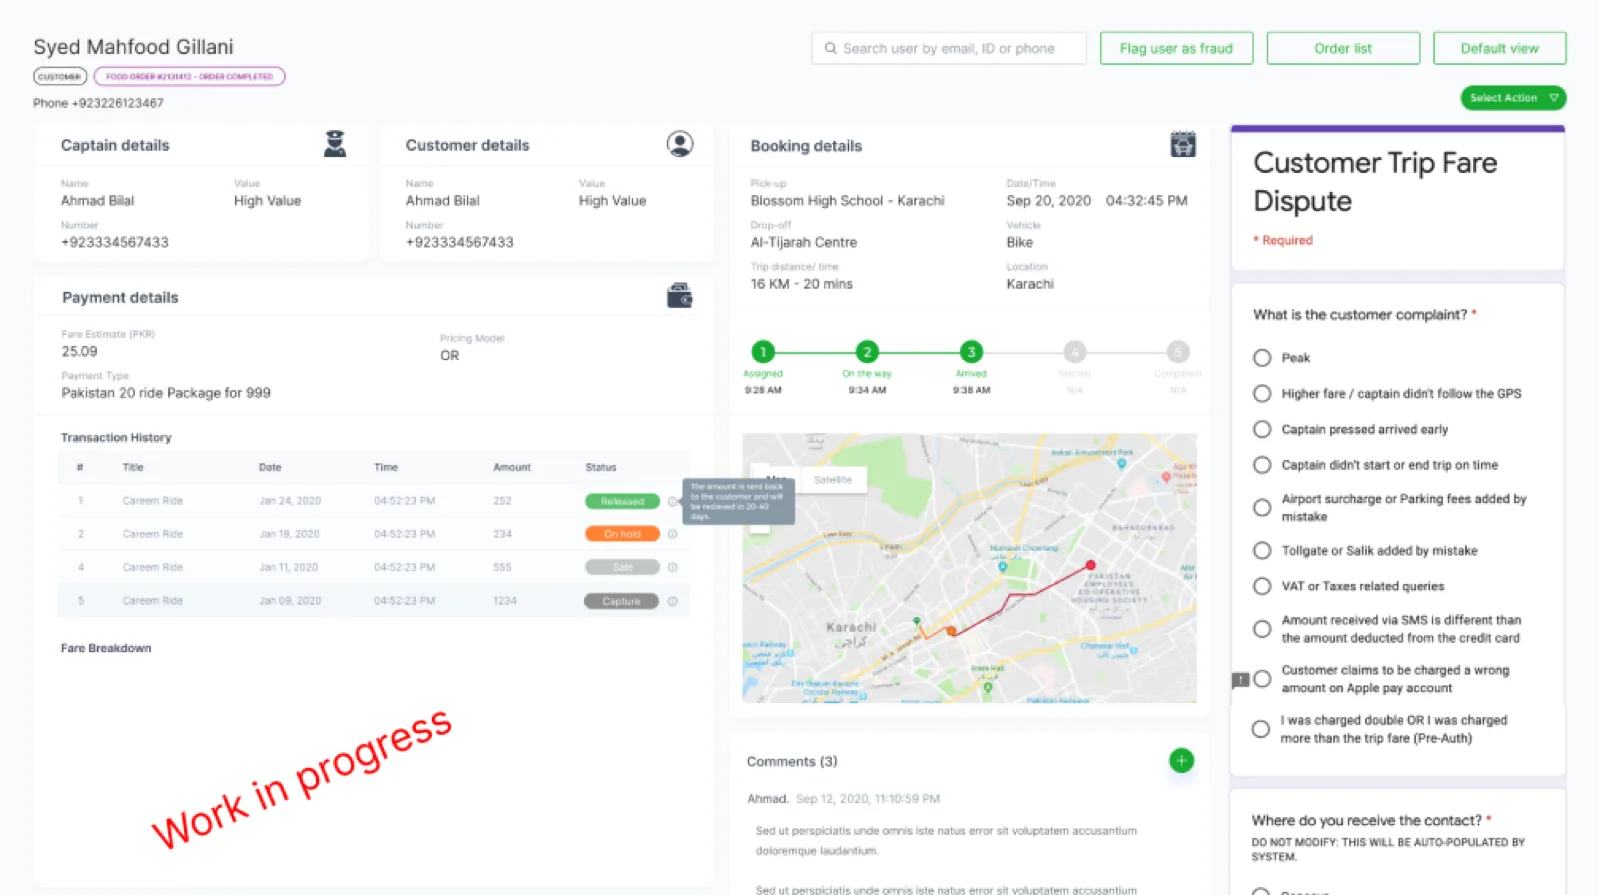
Task: Click the Flag user as fraud button
Action: (x=1176, y=48)
